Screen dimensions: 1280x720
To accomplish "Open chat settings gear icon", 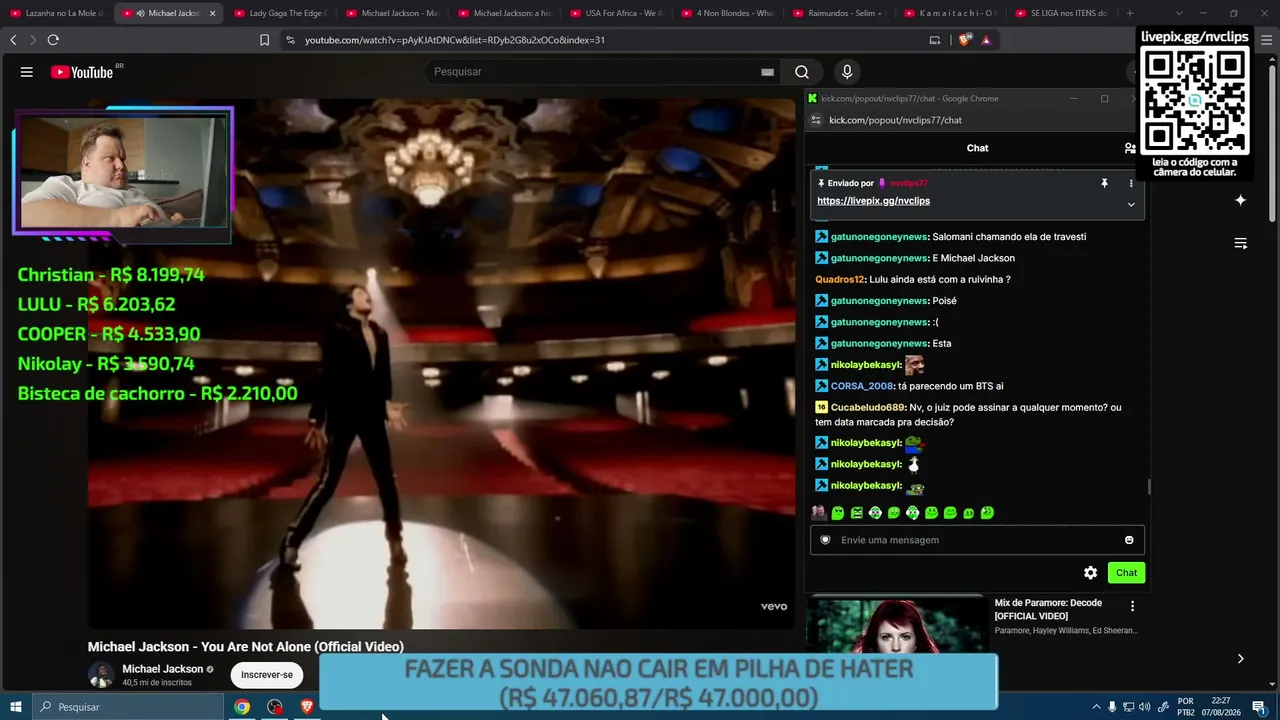I will click(1090, 573).
